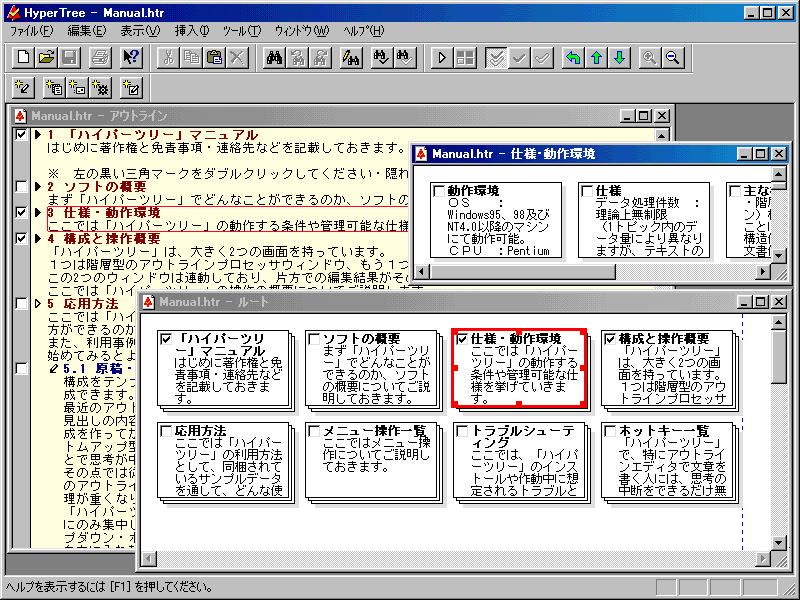Open the ツール(T) menu
This screenshot has height=600, width=800.
pyautogui.click(x=242, y=31)
